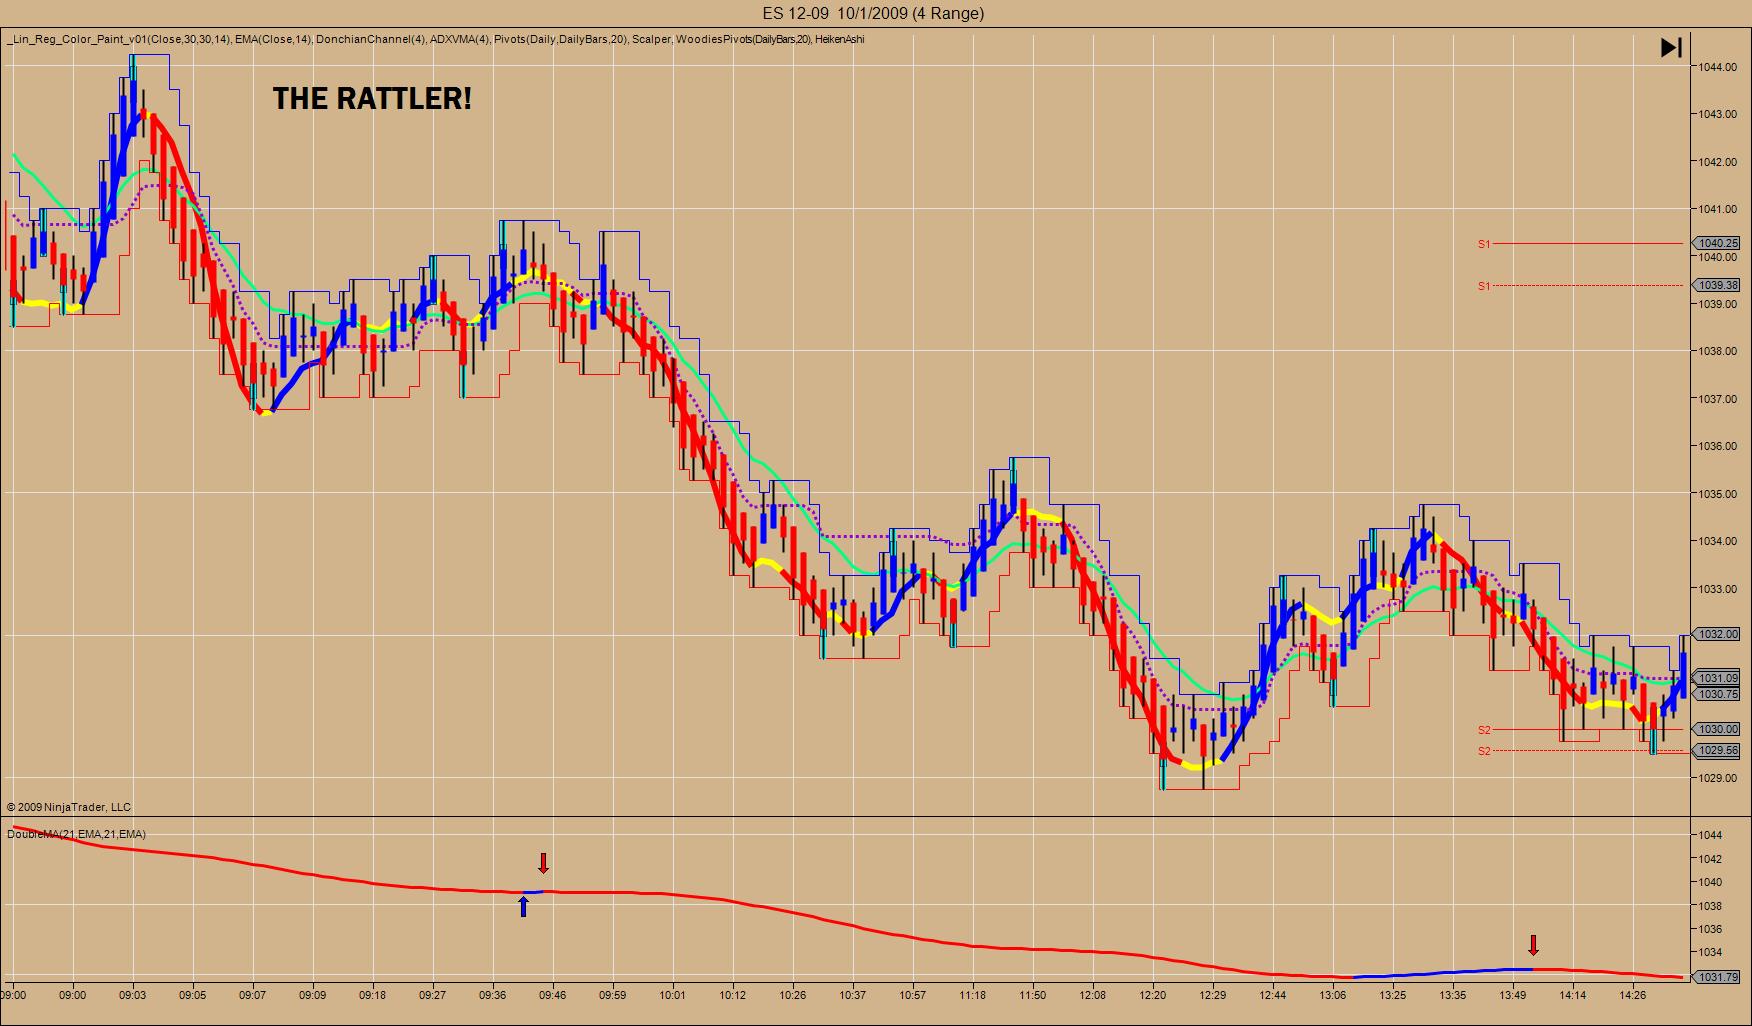Viewport: 1752px width, 1026px height.
Task: Click the 1032.00 price marker on the axis
Action: coord(1718,634)
